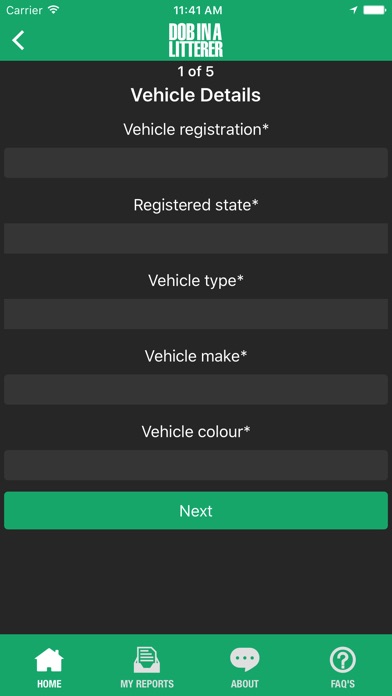392x696 pixels.
Task: Continue with the green Next button
Action: pyautogui.click(x=196, y=510)
